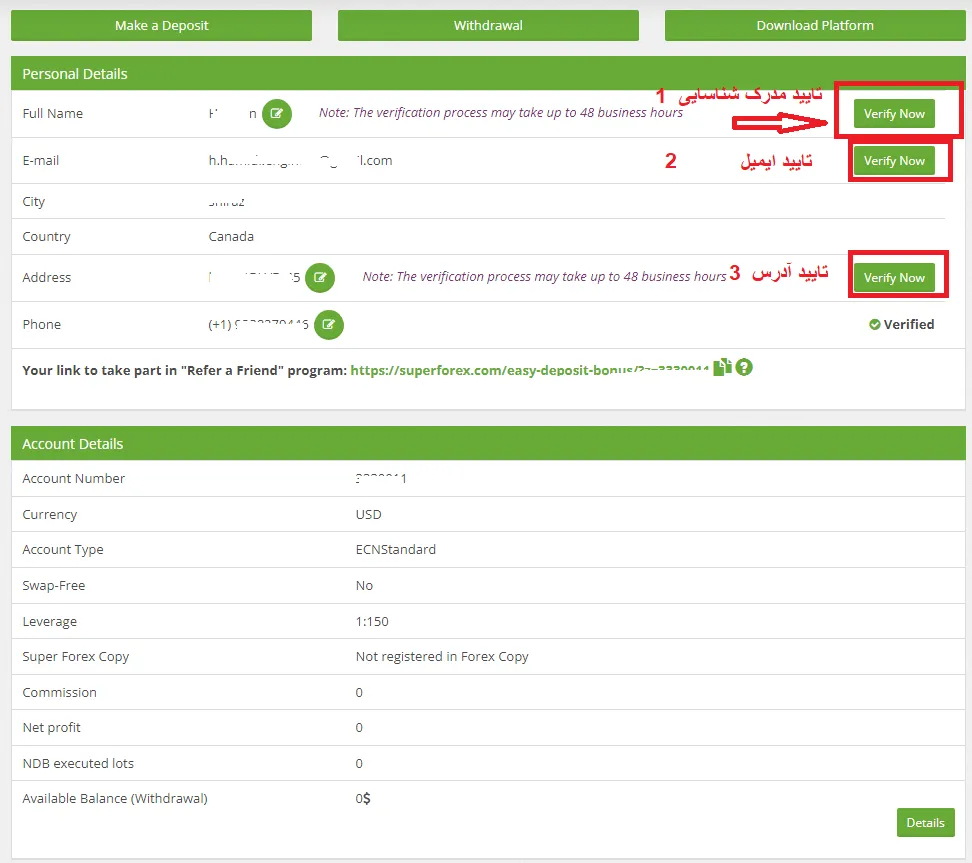Click the green question mark icon
Viewport: 972px width, 863px height.
coord(744,368)
